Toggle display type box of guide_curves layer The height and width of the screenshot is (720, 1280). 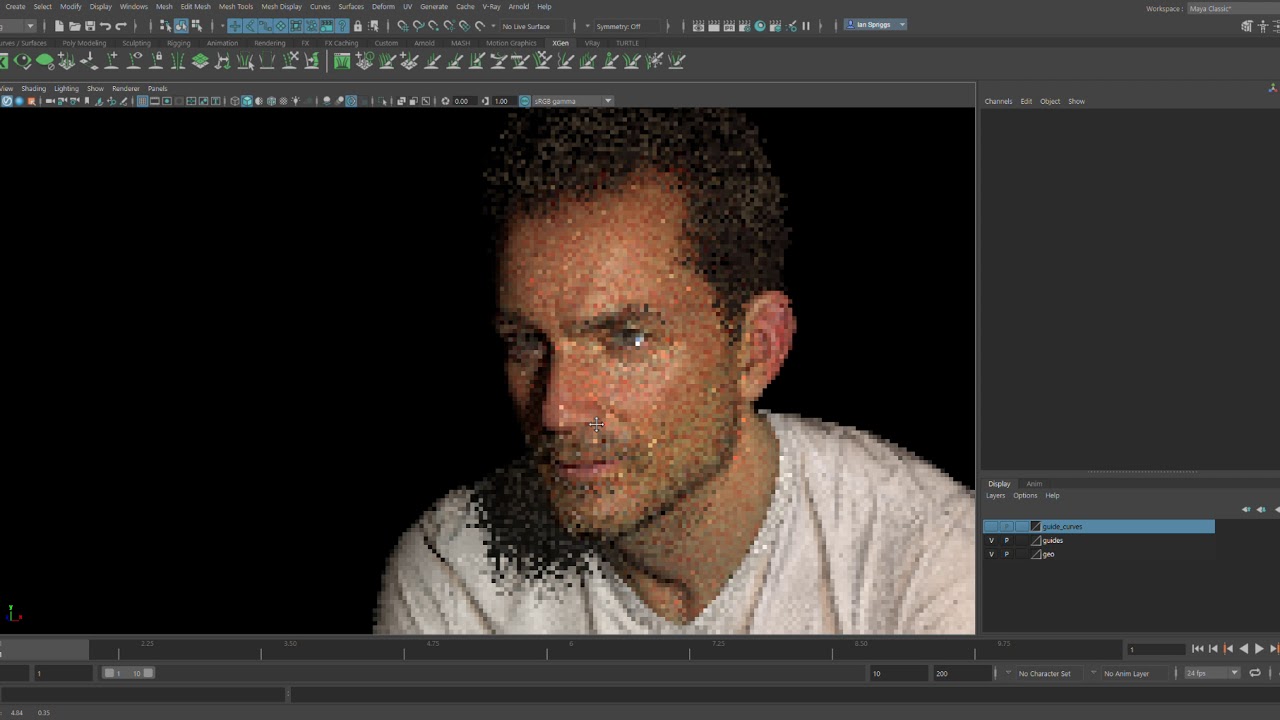[x=1021, y=526]
